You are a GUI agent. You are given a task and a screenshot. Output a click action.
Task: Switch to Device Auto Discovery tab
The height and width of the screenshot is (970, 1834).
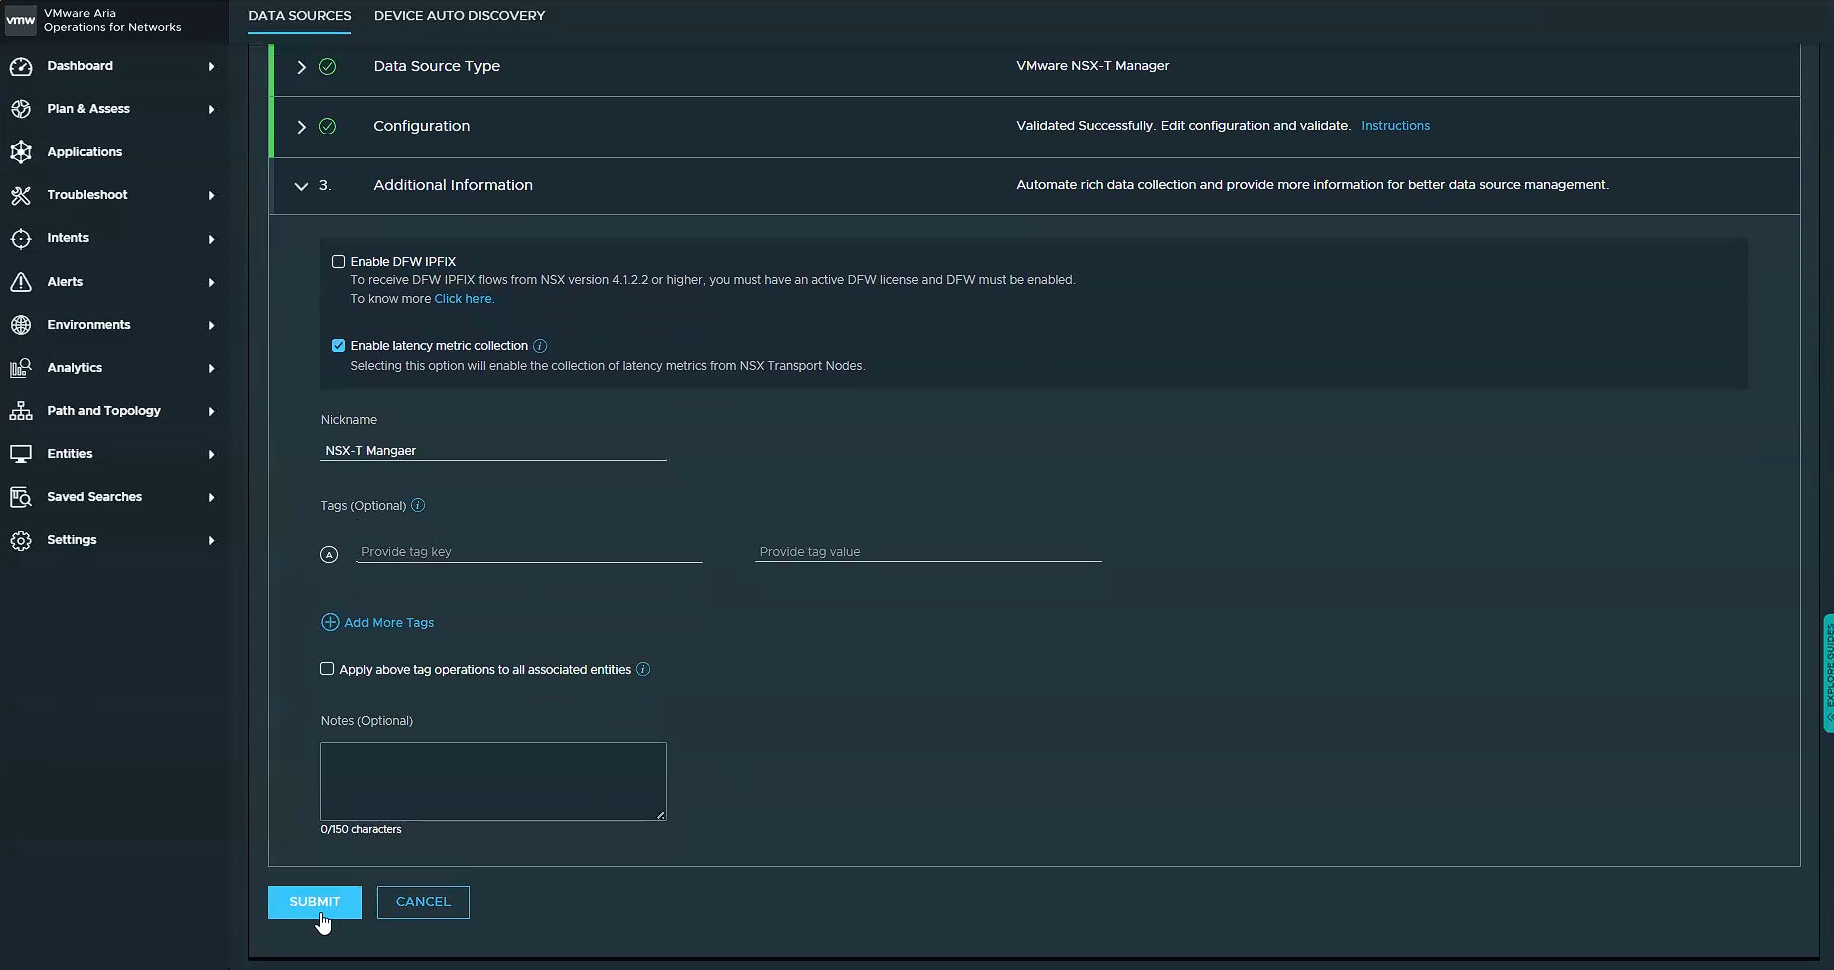tap(459, 16)
